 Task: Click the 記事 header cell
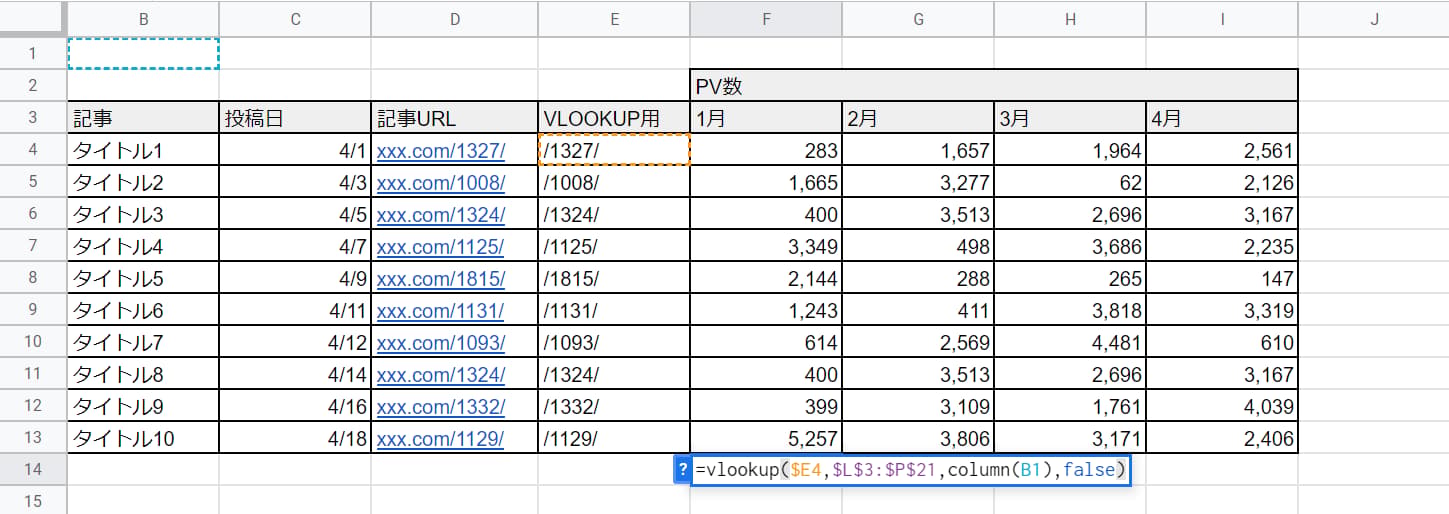[144, 117]
